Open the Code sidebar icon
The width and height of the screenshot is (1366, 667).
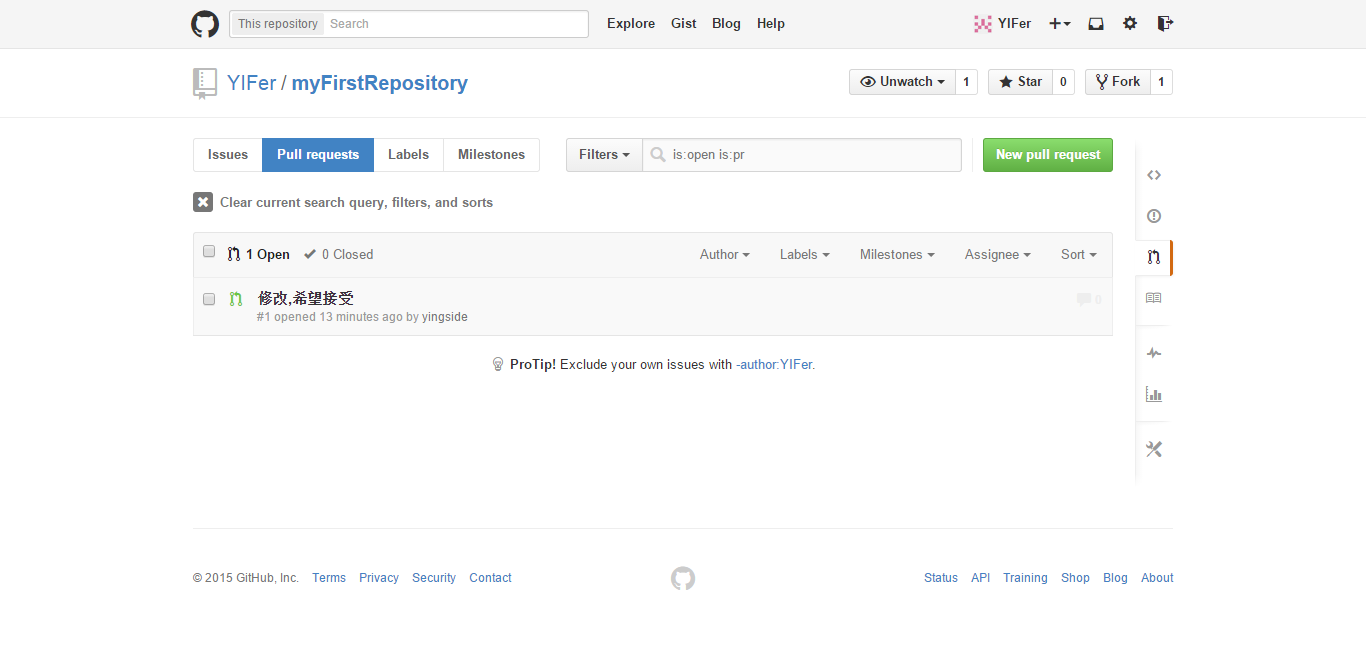1153,175
